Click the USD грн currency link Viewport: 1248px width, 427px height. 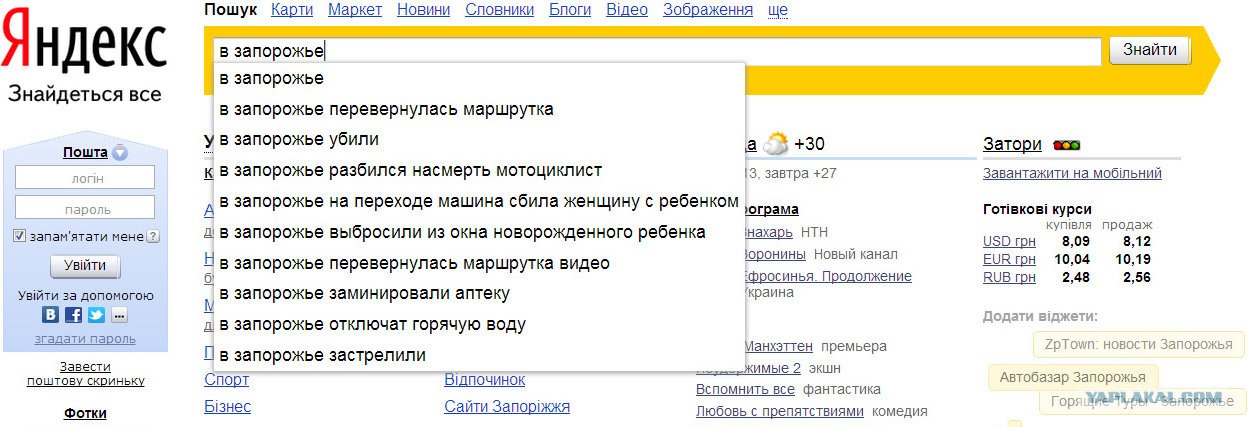1009,241
